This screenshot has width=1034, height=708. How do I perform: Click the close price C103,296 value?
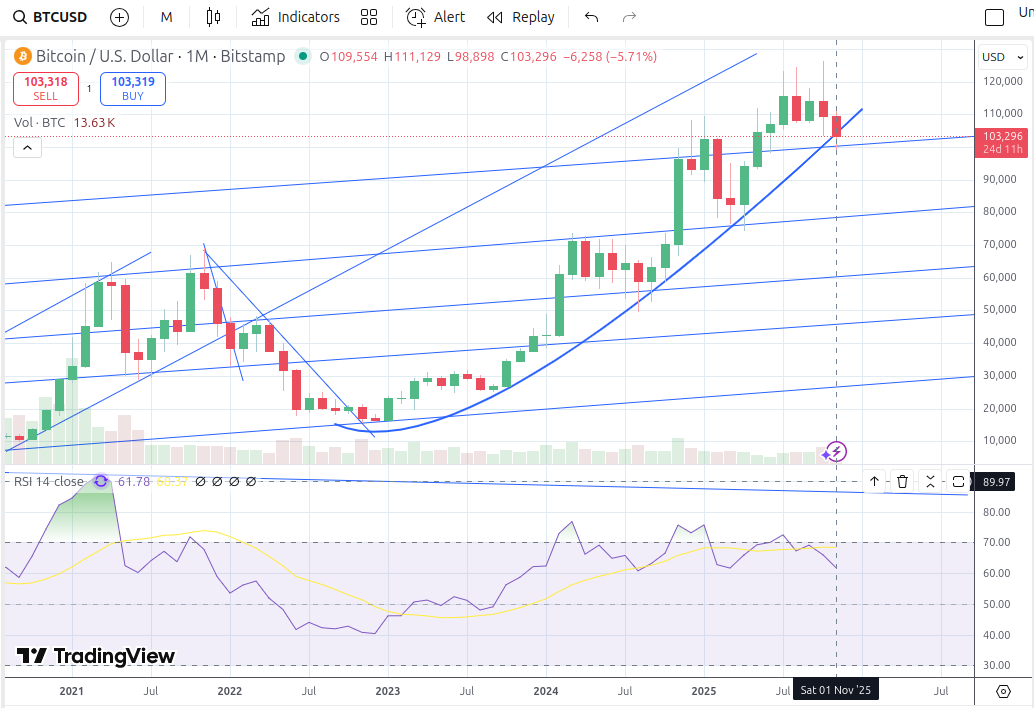pos(528,57)
